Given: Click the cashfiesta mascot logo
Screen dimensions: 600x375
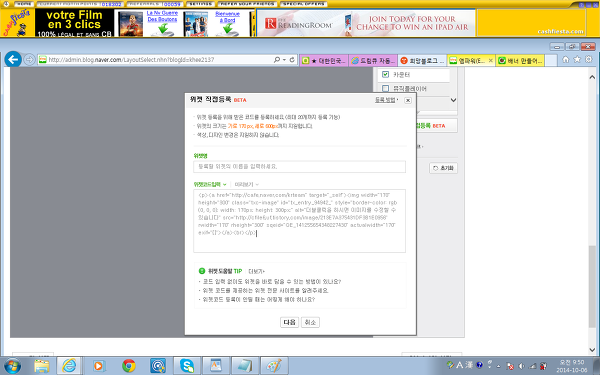Looking at the screenshot, I should (18, 23).
